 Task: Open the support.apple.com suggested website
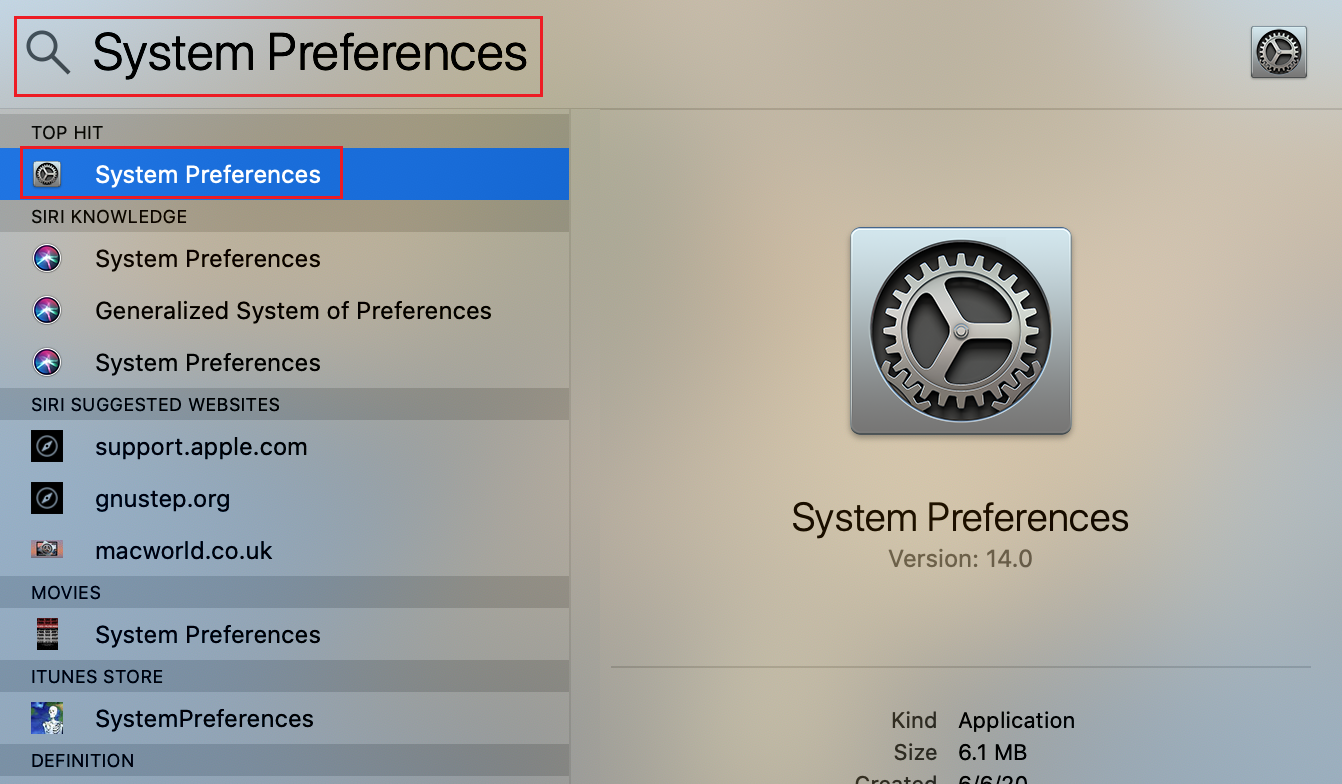click(x=284, y=446)
